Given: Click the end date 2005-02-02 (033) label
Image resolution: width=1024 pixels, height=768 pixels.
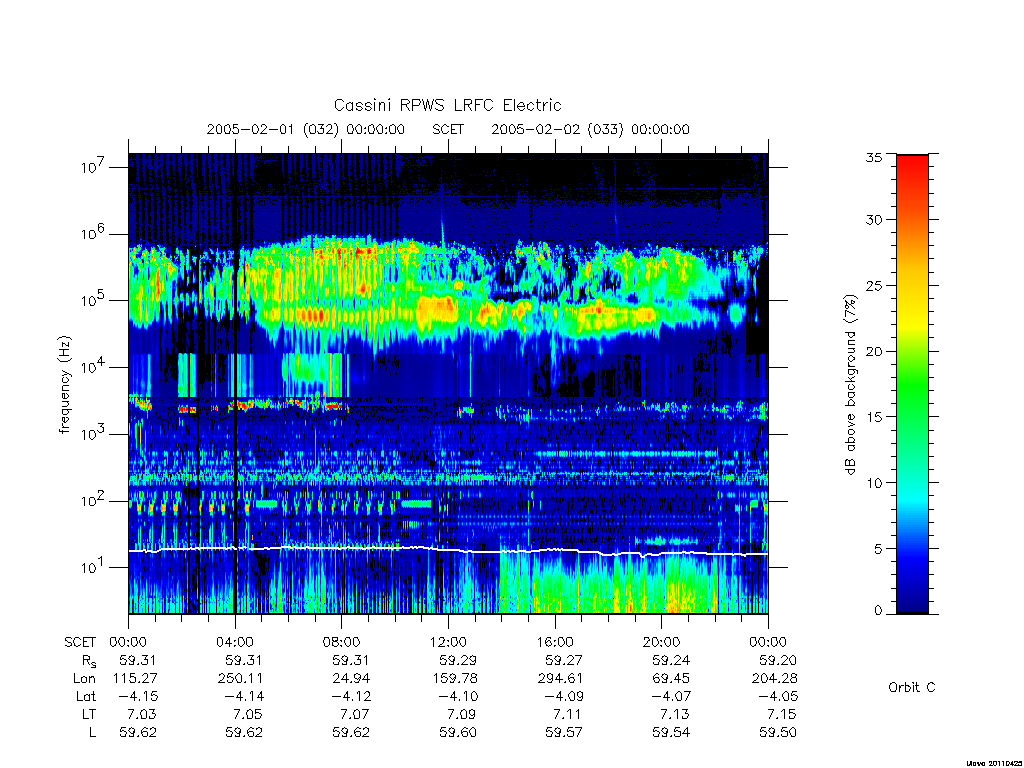Looking at the screenshot, I should tap(590, 129).
